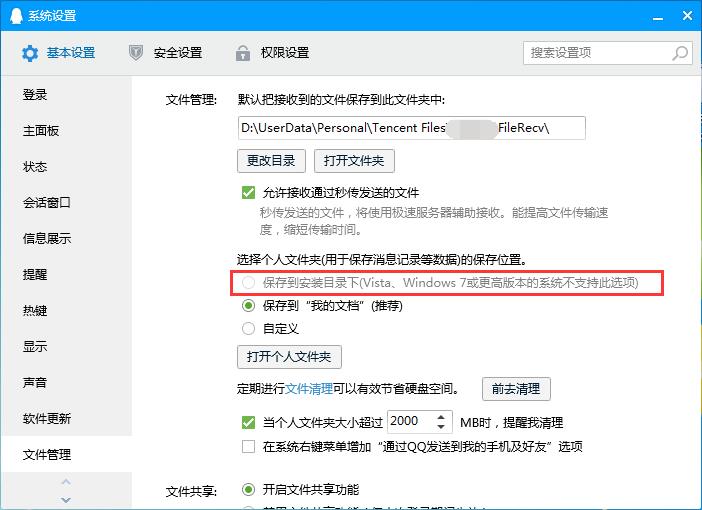Click the sidebar scroll-down chevron

(66, 499)
